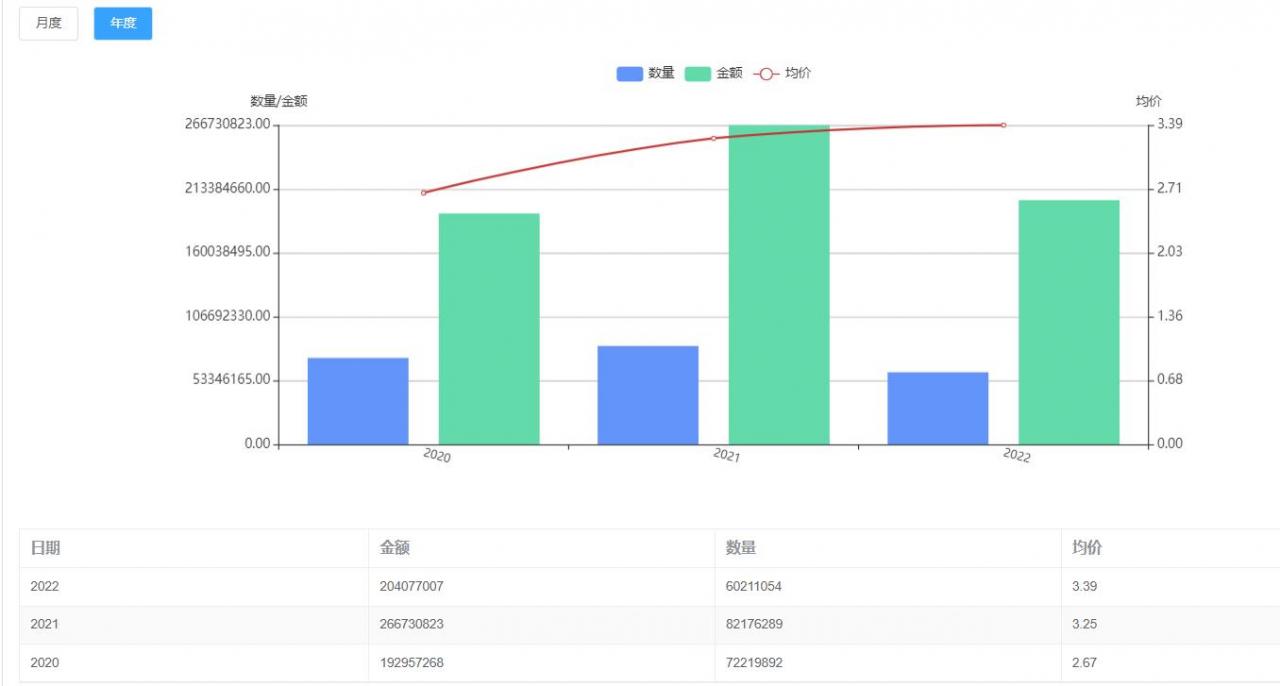This screenshot has height=686, width=1280.
Task: Click the 2021 amount cell 266730823
Action: (x=411, y=624)
